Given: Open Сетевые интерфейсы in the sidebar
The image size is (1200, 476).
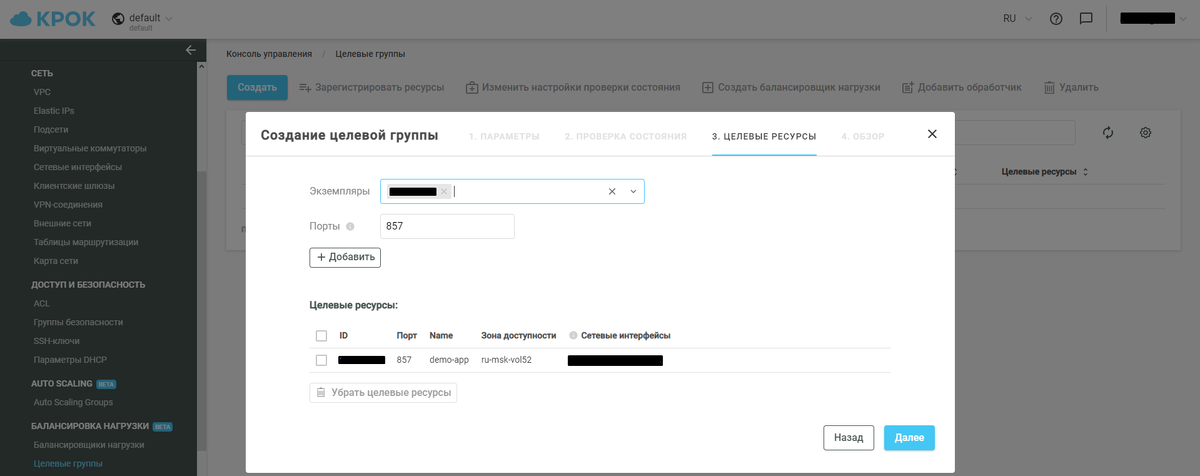Looking at the screenshot, I should click(78, 167).
